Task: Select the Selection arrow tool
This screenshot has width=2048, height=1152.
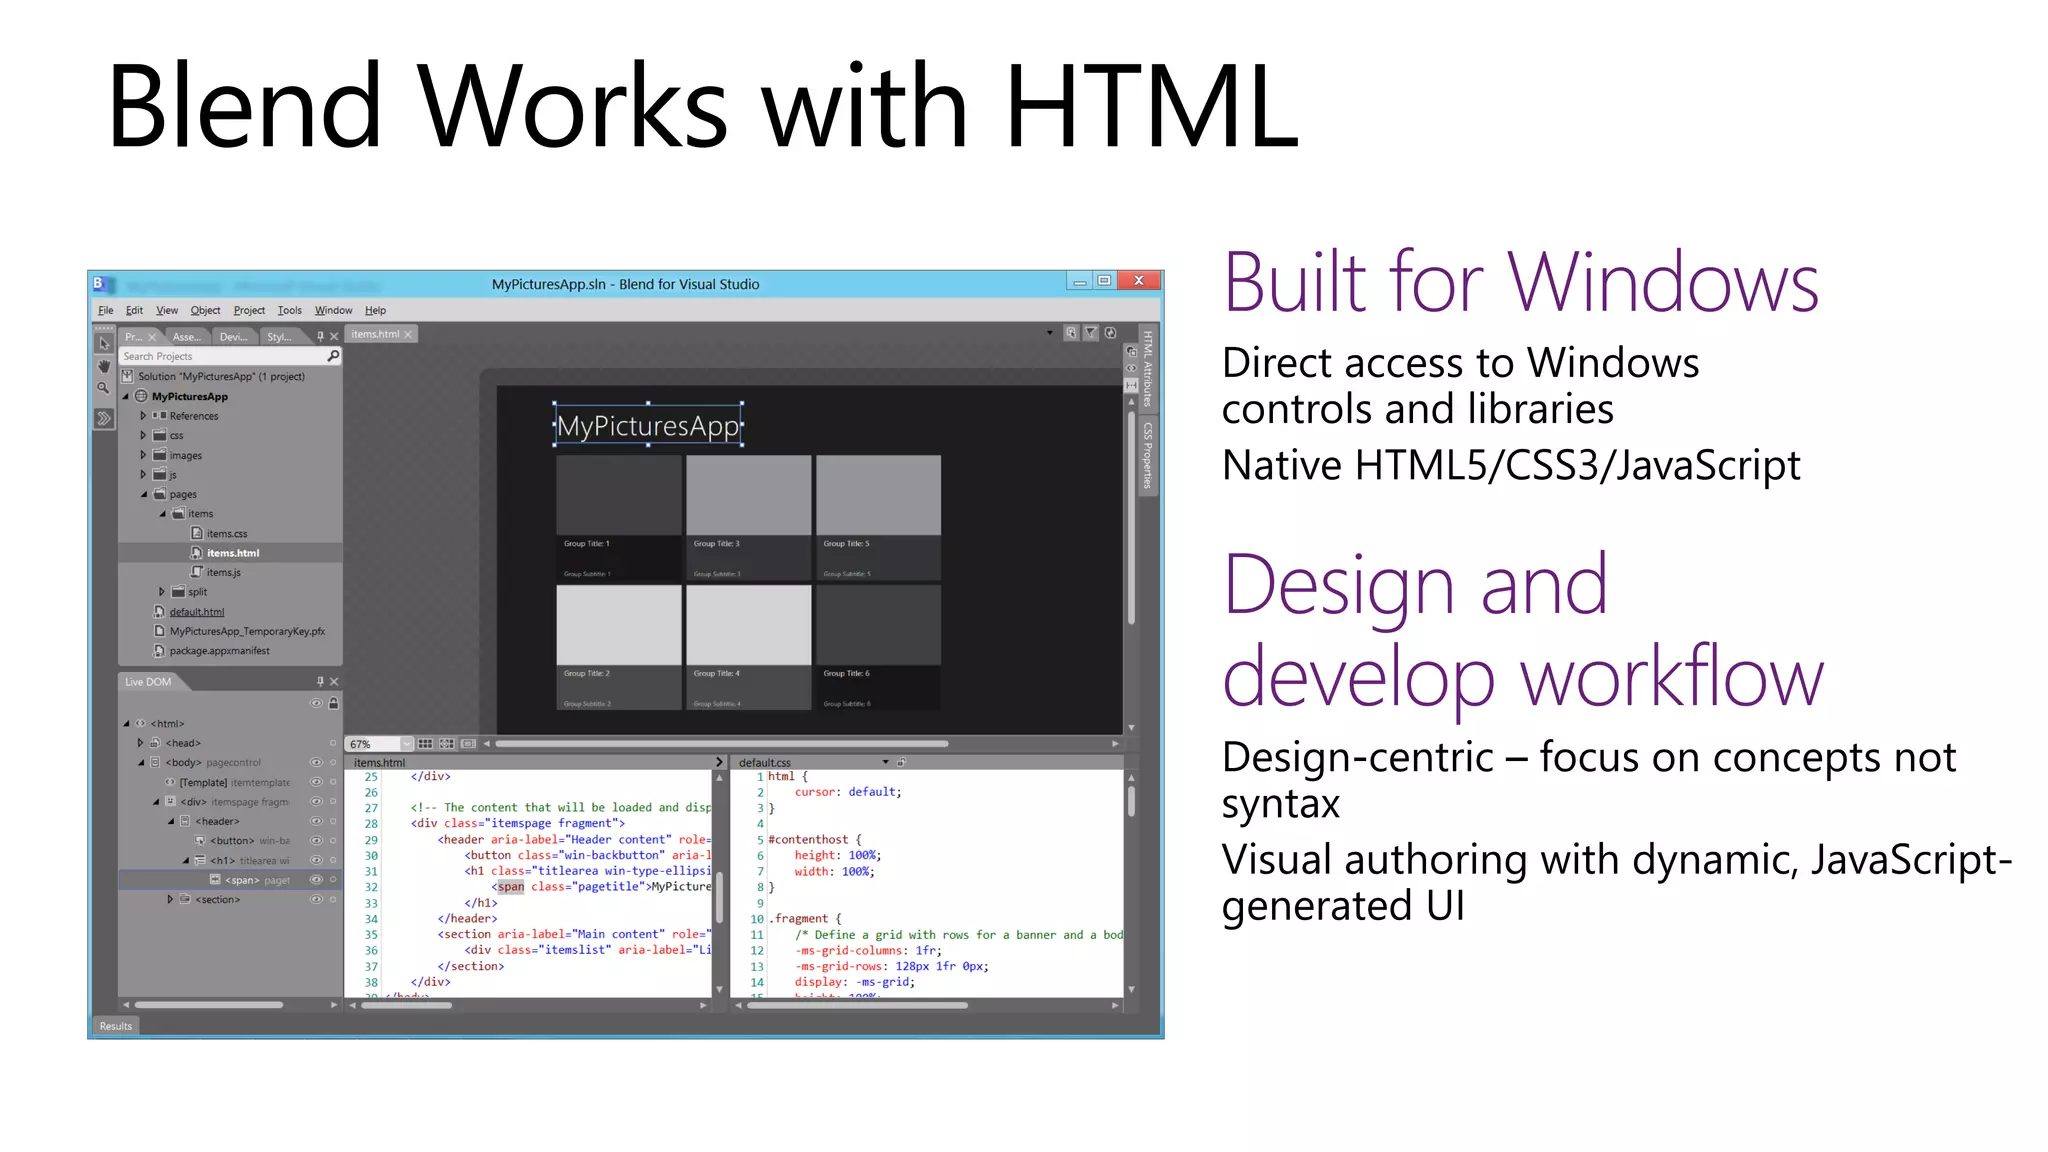Action: [x=104, y=343]
